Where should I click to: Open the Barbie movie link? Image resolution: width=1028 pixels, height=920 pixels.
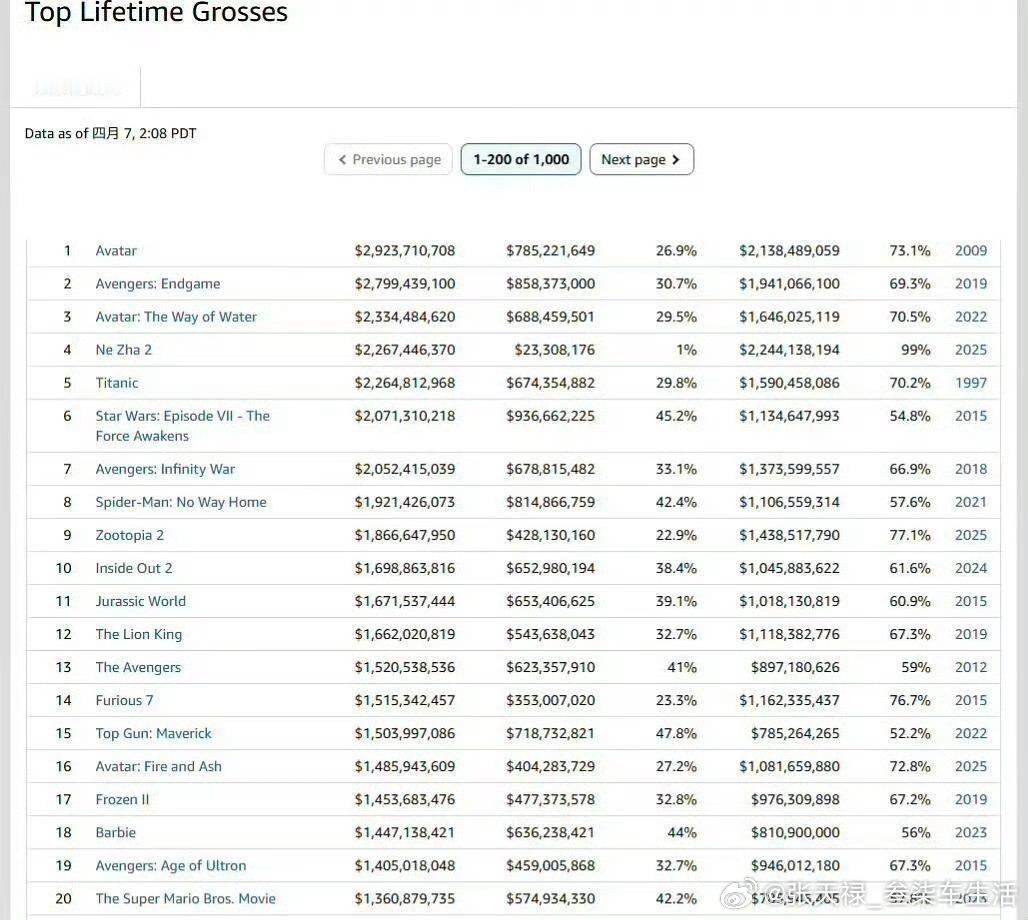pyautogui.click(x=116, y=832)
